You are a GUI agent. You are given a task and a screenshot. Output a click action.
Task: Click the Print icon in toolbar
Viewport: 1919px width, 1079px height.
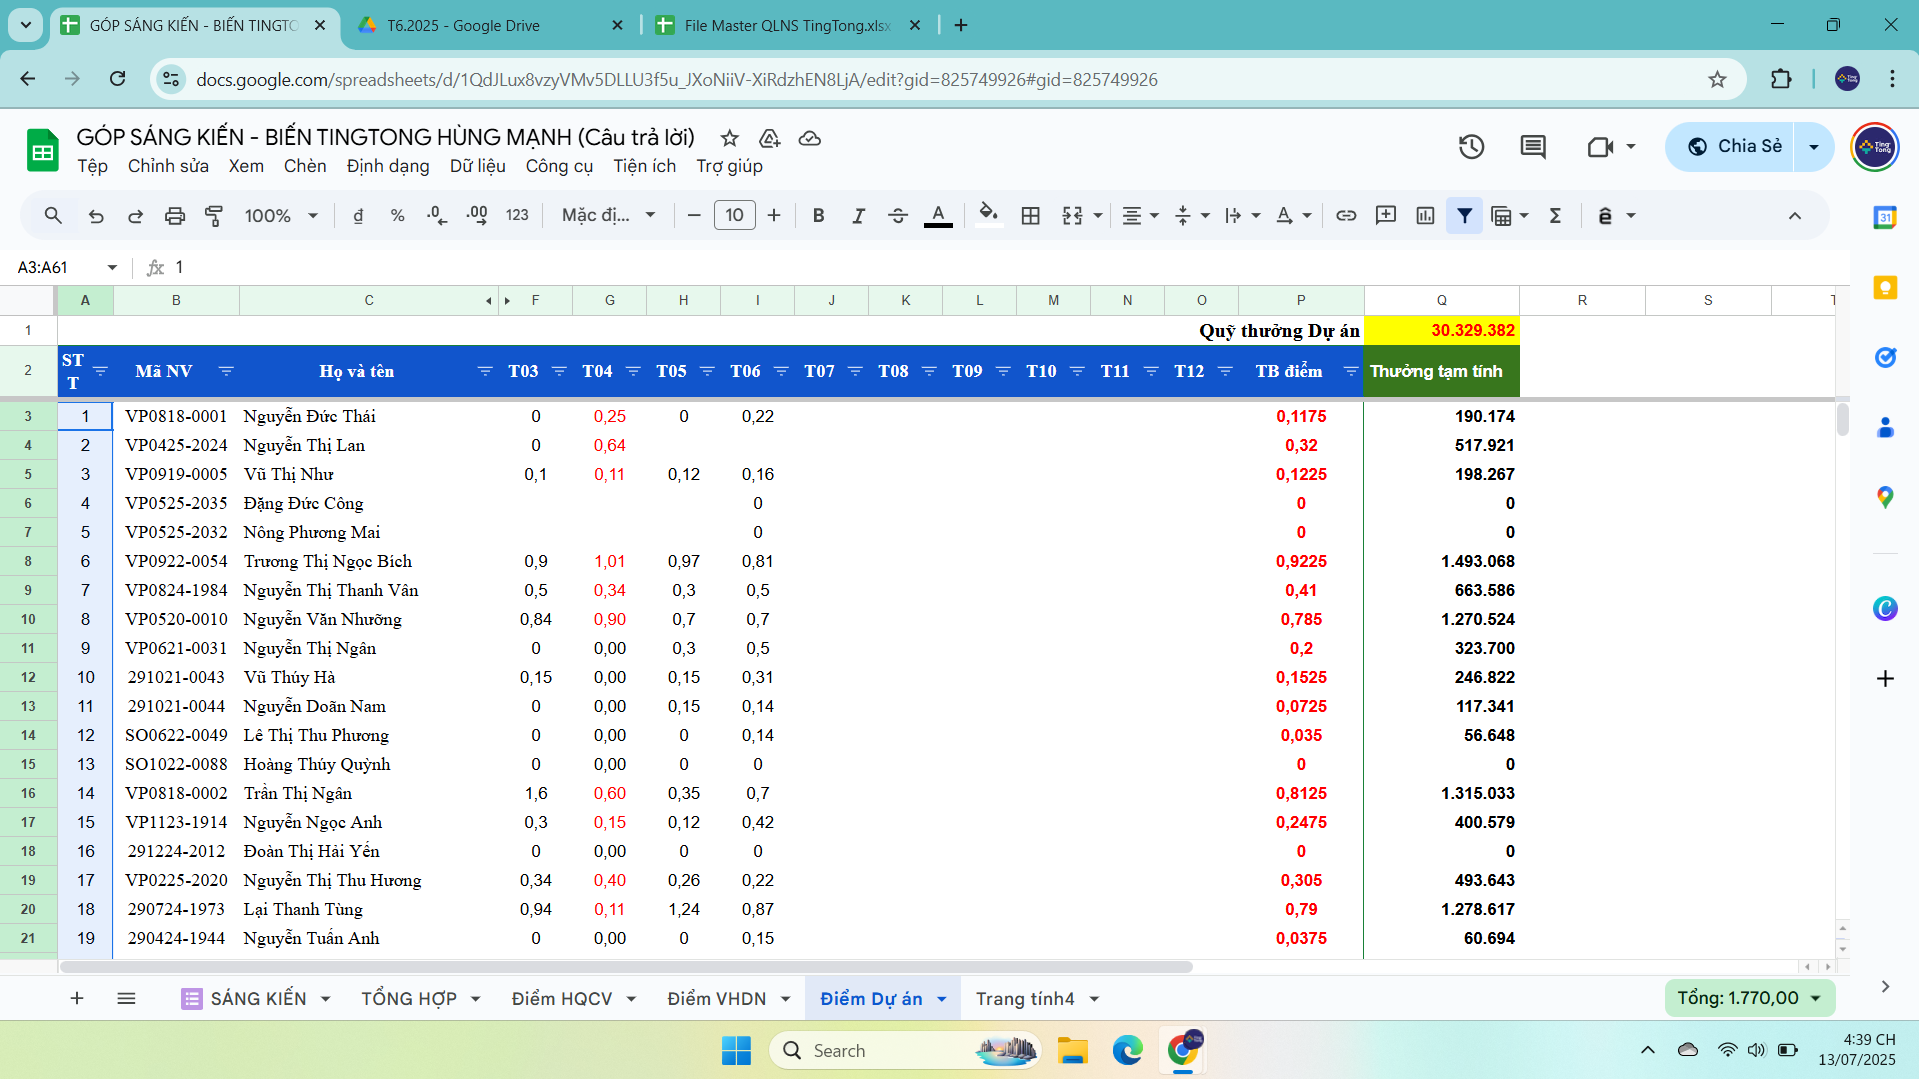[x=175, y=216]
